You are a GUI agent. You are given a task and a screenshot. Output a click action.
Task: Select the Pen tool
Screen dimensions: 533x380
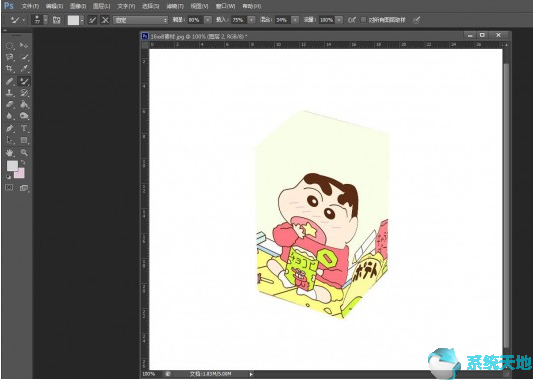point(10,128)
